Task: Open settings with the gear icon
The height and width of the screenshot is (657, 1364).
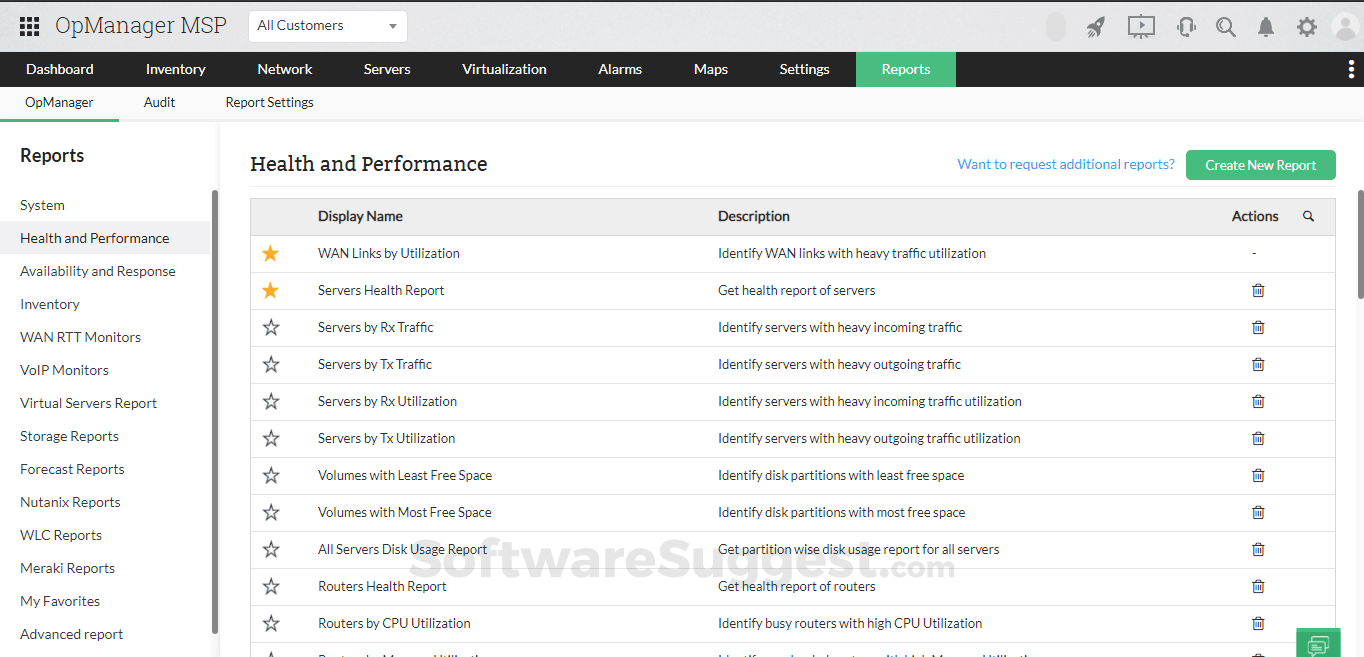Action: 1306,27
